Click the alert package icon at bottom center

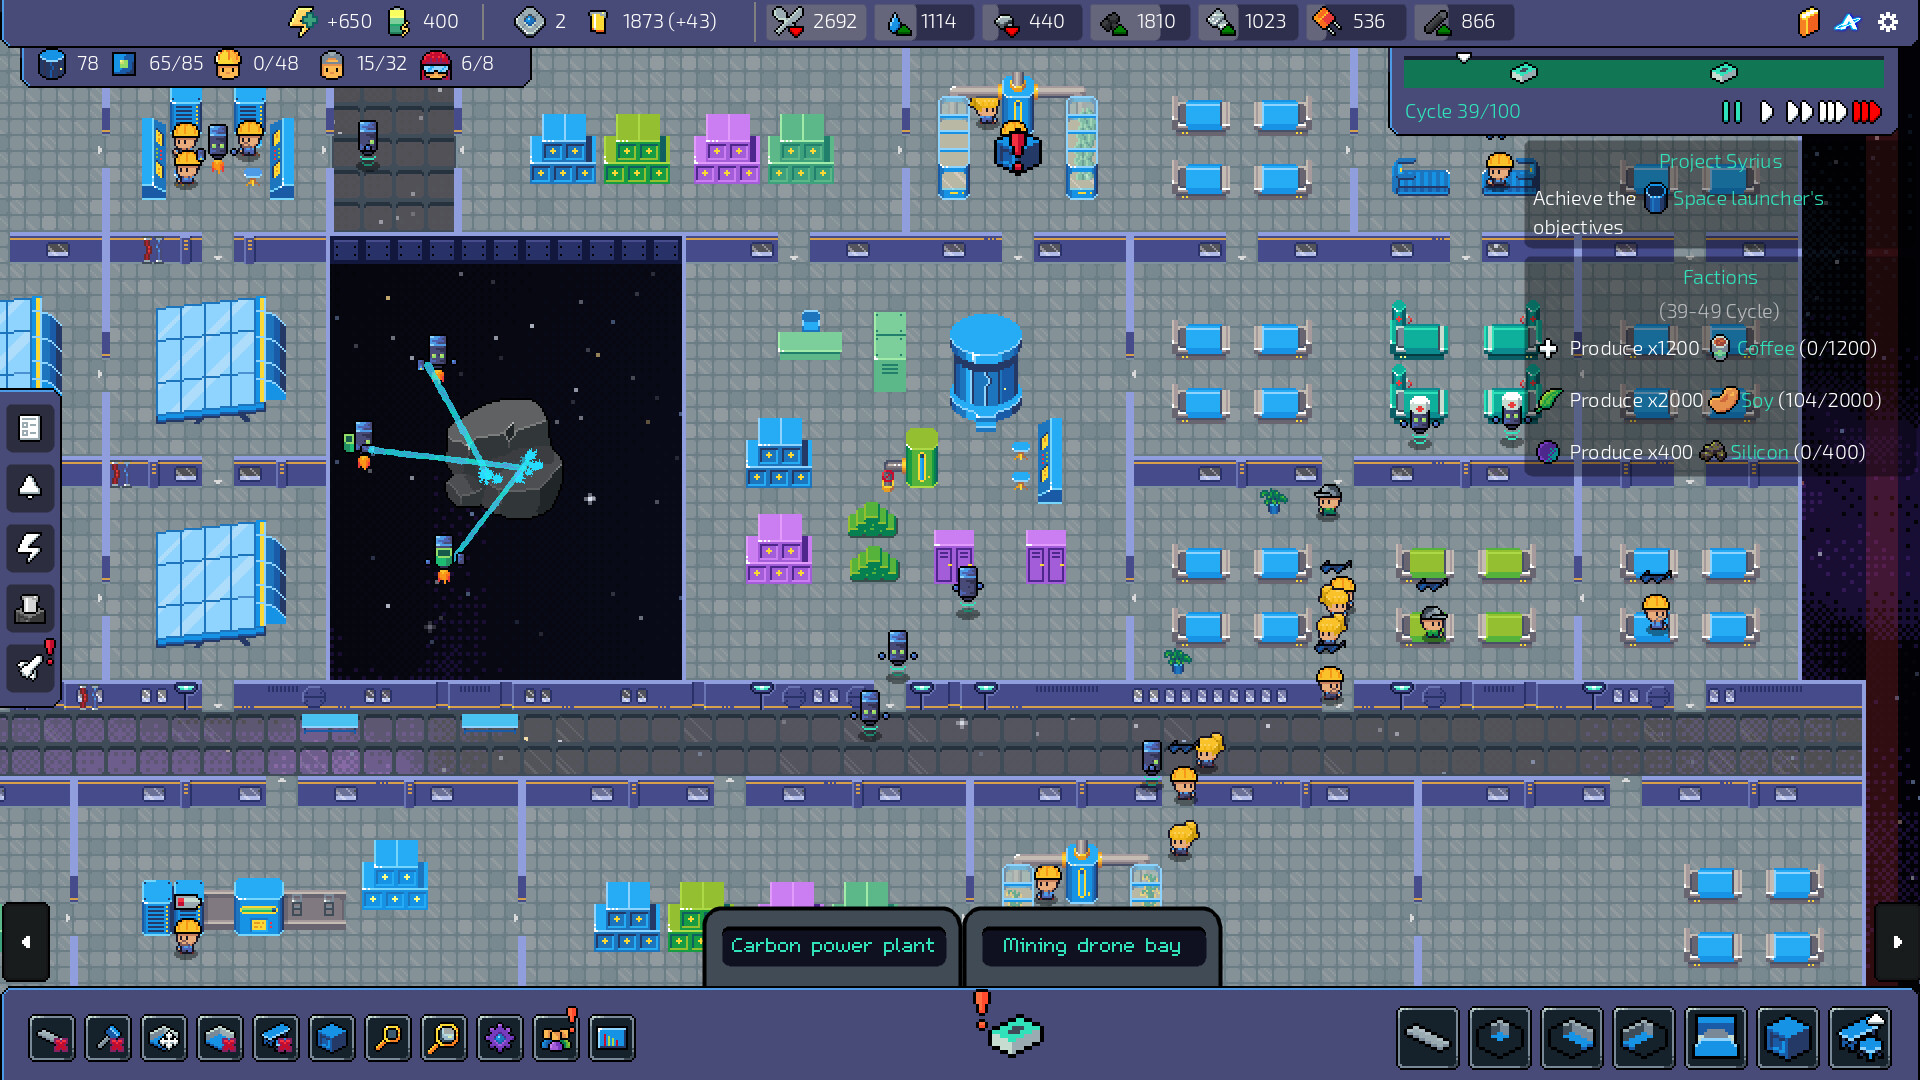[x=1015, y=1036]
